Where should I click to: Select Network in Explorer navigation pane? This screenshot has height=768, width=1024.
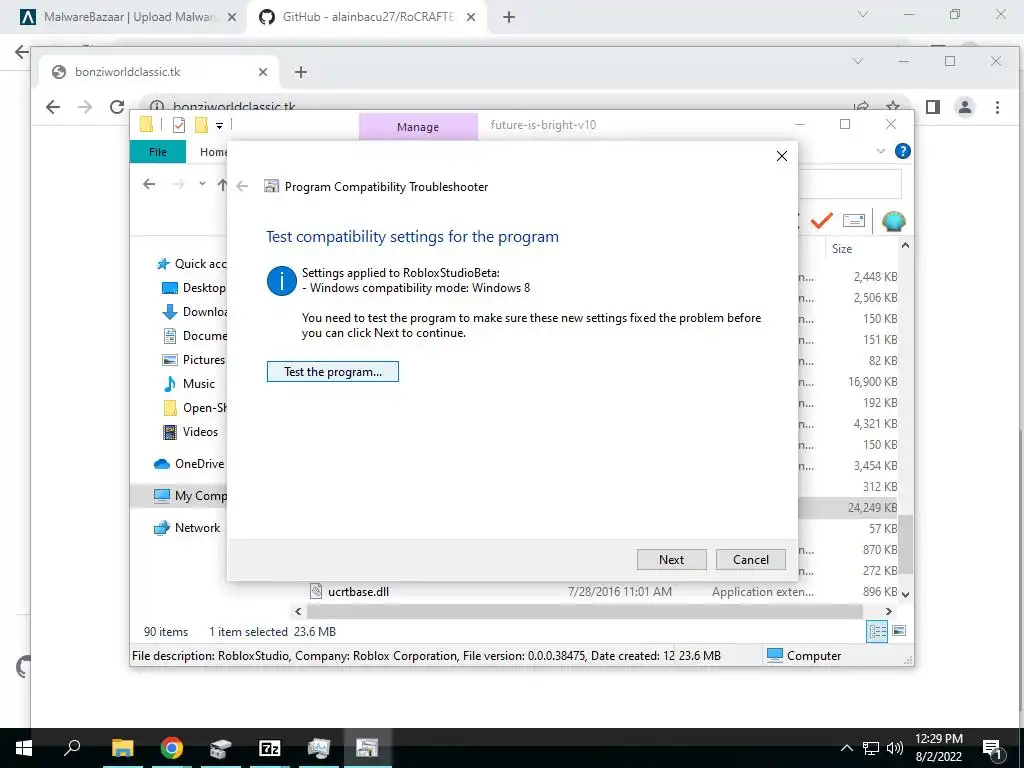pos(187,528)
